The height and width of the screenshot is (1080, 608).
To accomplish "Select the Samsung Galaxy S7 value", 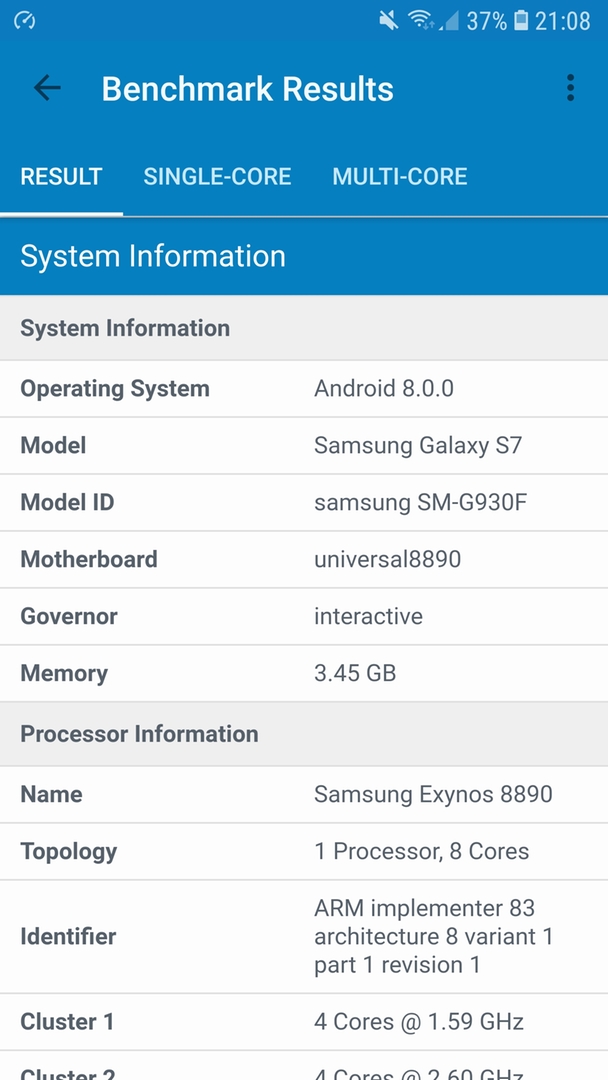I will pyautogui.click(x=418, y=446).
